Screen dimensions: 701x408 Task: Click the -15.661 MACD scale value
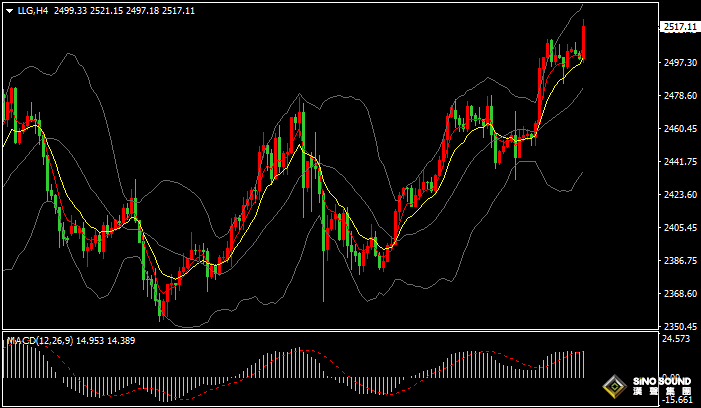(677, 401)
